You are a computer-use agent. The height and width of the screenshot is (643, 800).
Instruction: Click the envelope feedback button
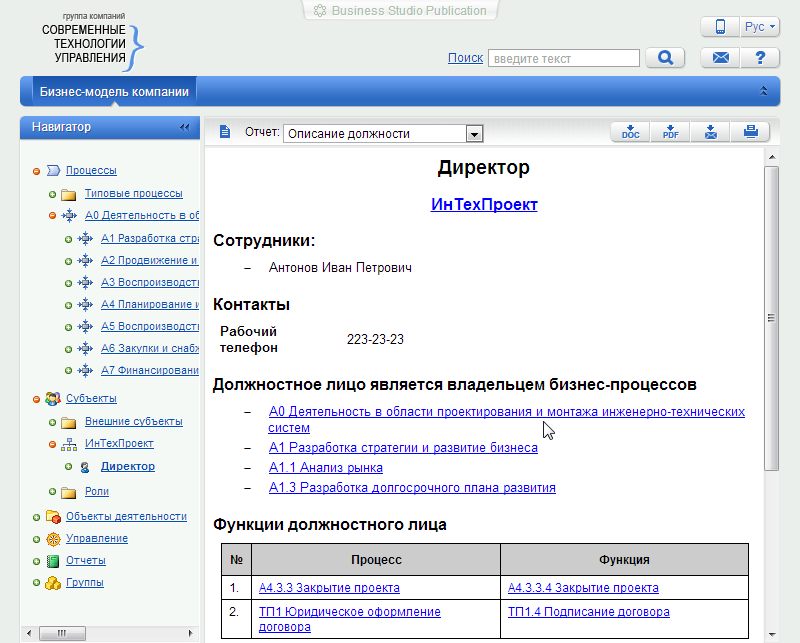[x=719, y=58]
